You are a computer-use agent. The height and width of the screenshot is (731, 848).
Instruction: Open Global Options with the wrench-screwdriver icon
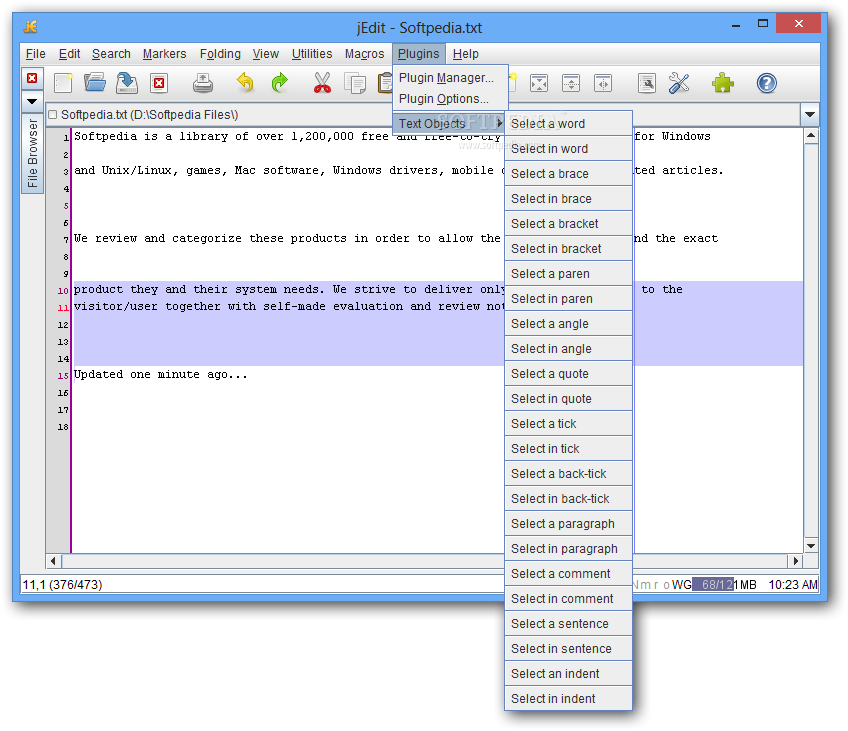coord(679,83)
